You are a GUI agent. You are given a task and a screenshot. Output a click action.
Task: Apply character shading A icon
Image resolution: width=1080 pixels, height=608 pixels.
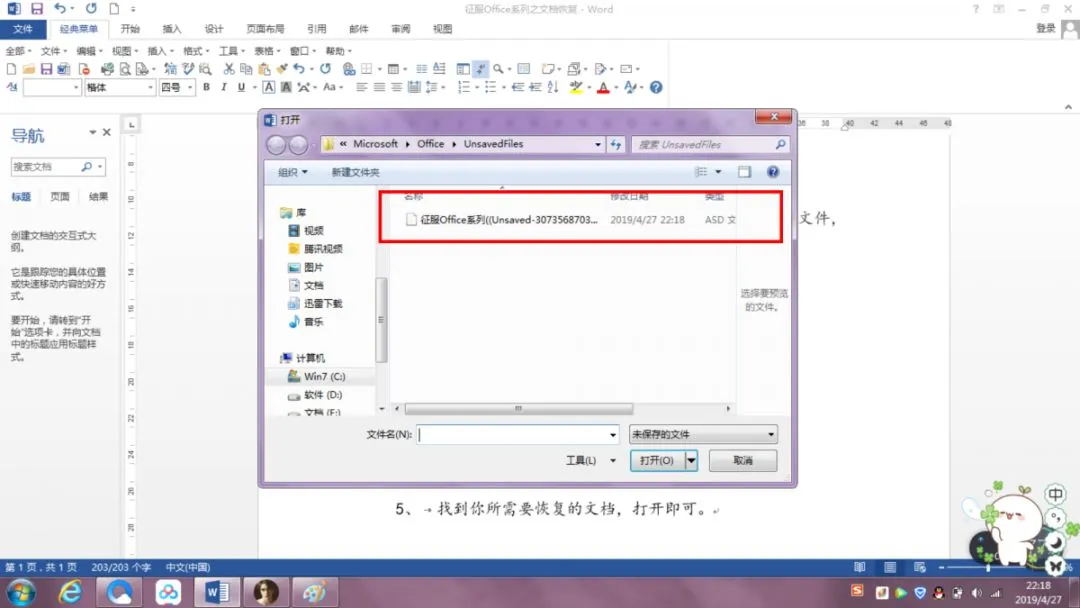(x=286, y=87)
